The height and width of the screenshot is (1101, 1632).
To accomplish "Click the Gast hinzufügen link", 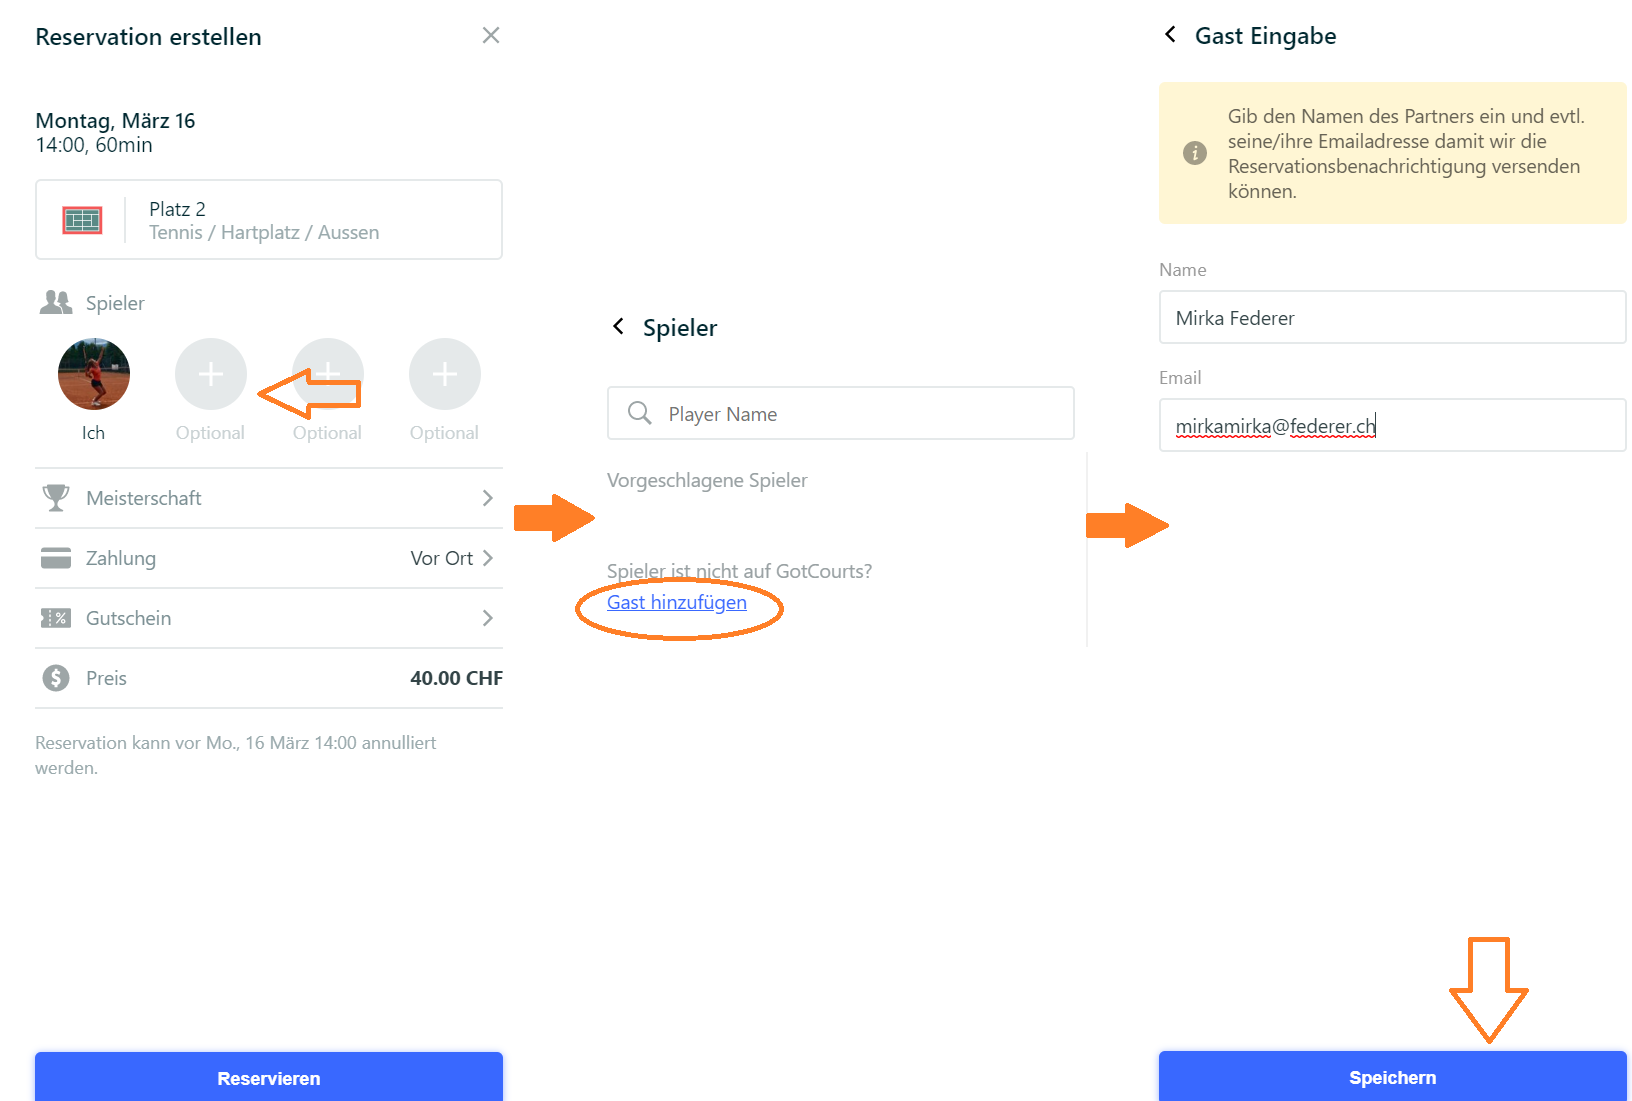I will pyautogui.click(x=677, y=602).
